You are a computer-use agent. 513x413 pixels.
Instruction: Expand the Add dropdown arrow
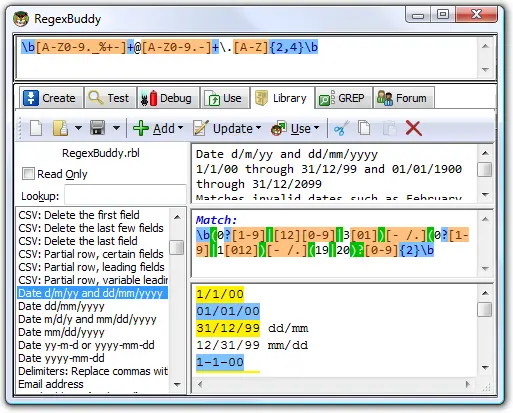pos(180,128)
